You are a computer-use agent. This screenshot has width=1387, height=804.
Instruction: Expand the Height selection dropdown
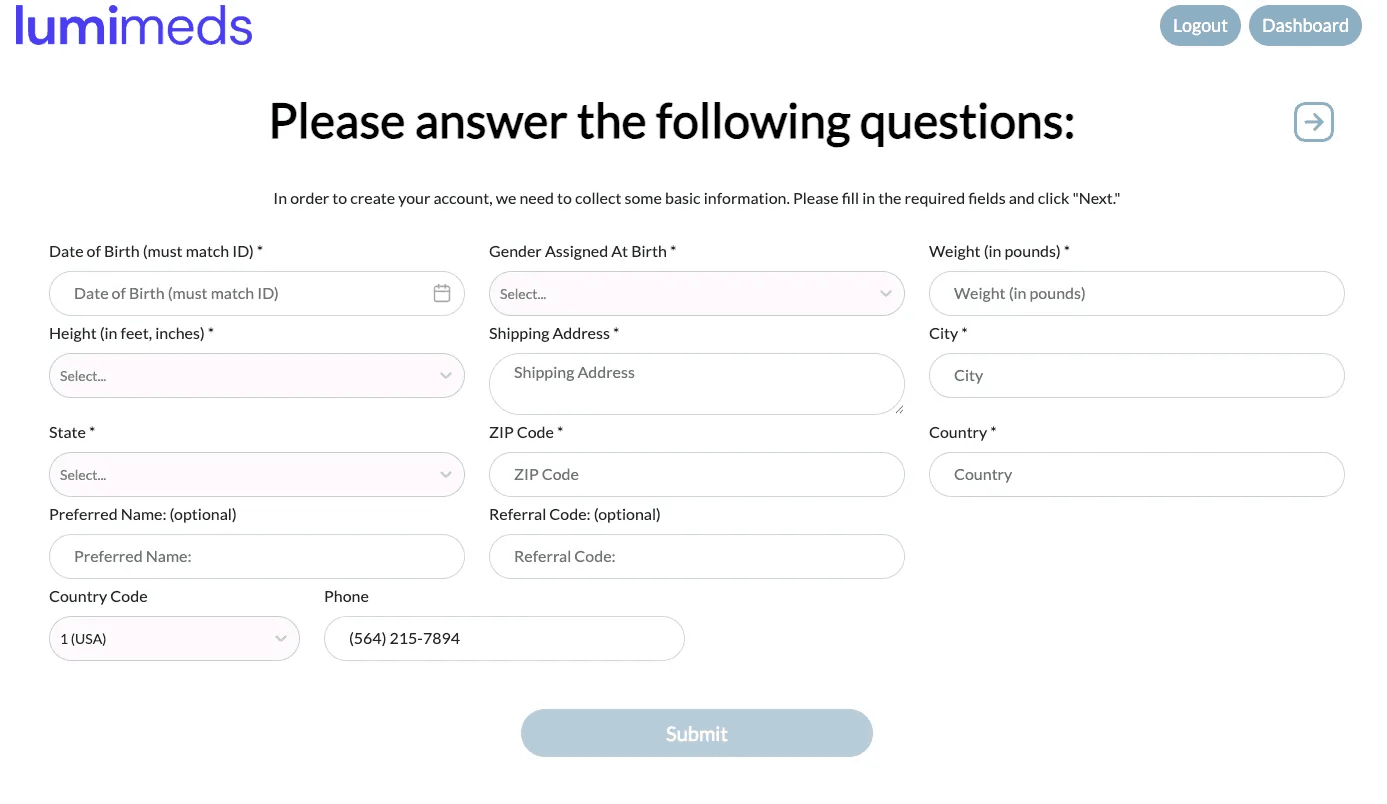[x=256, y=376]
